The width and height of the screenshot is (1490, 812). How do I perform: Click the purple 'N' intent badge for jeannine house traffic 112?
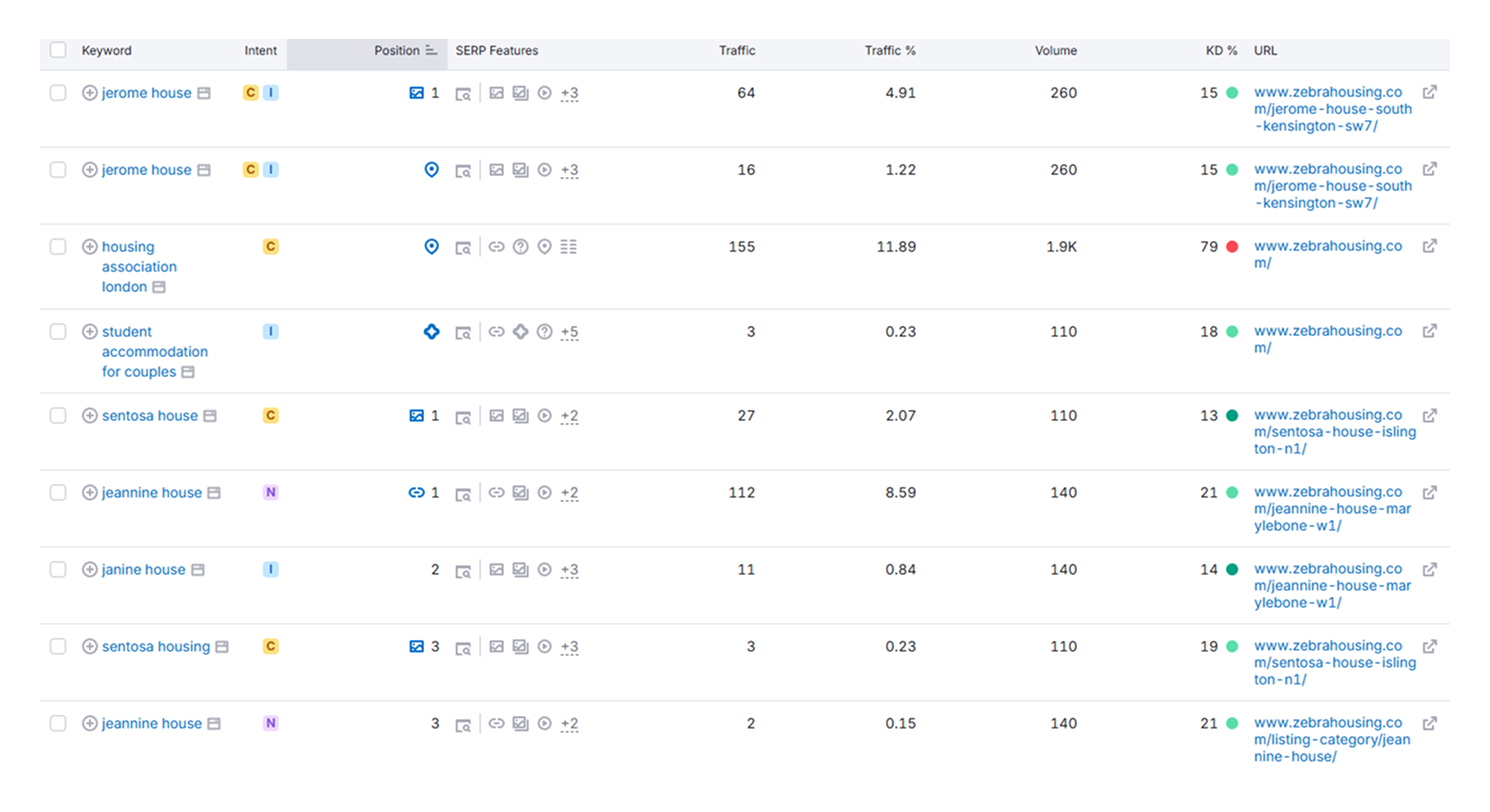coord(270,493)
